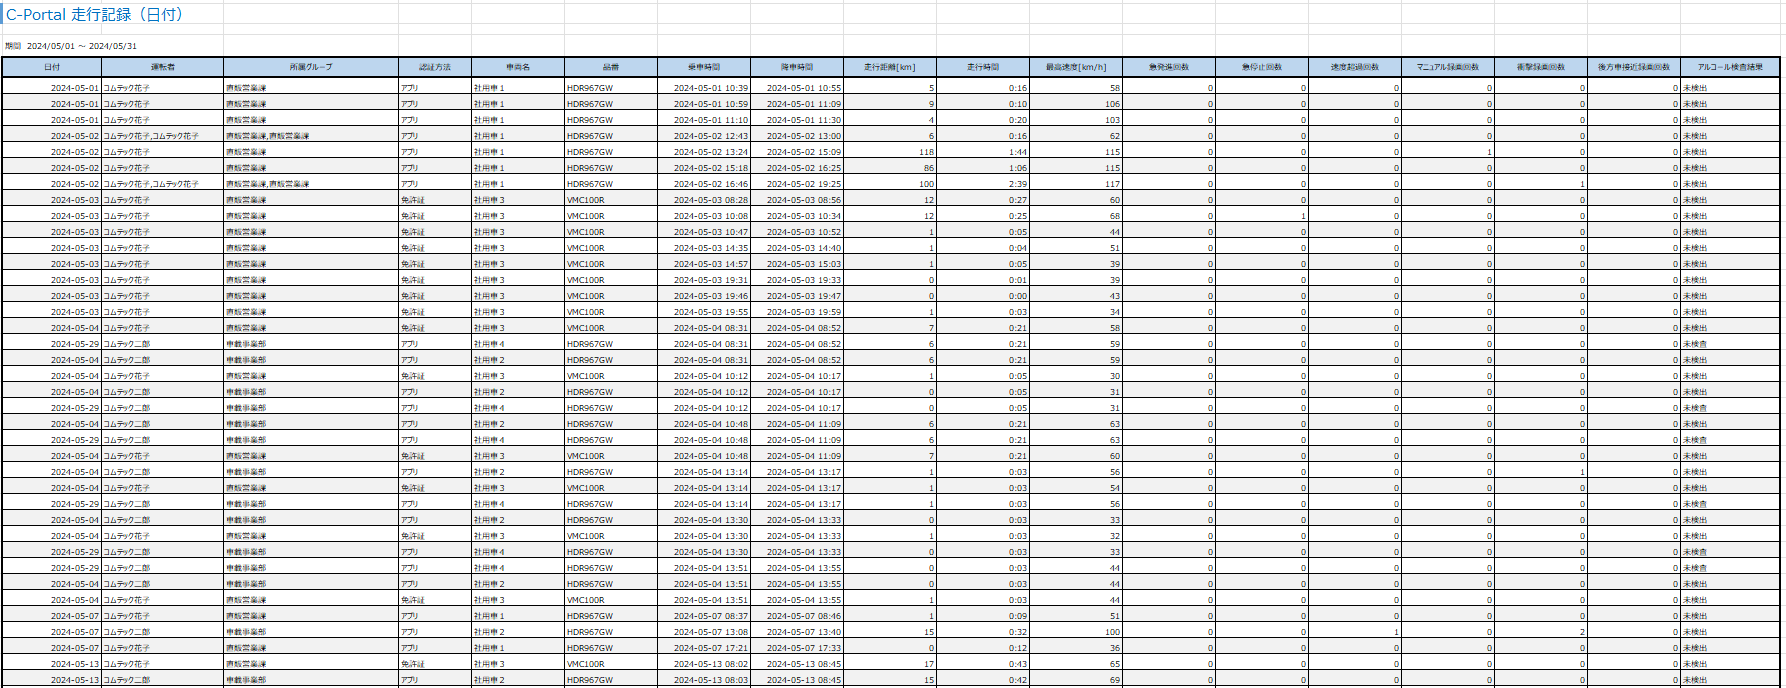Select the 運転者 column header
Viewport: 1786px width, 688px height.
tap(163, 67)
